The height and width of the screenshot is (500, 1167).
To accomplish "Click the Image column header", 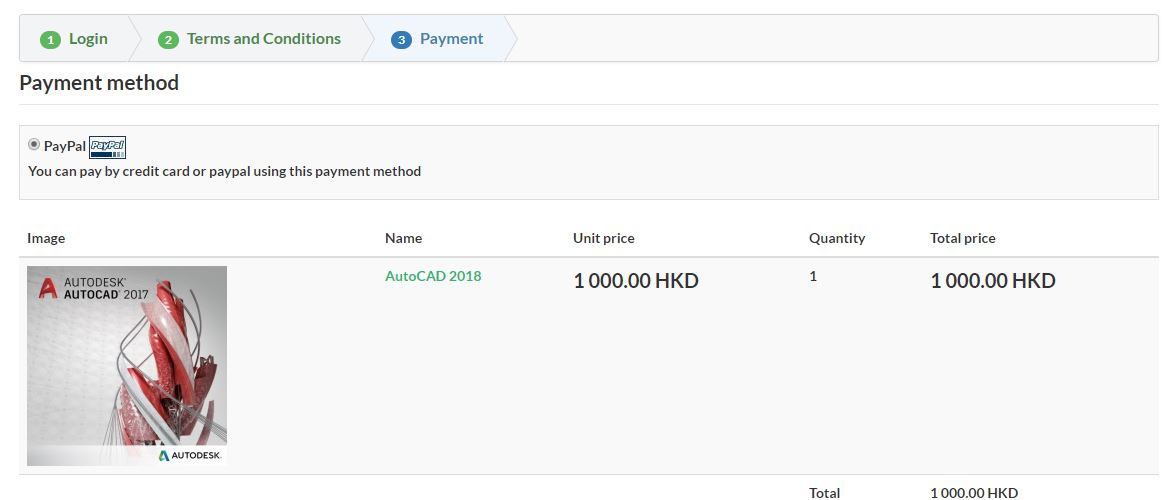I will coord(46,238).
